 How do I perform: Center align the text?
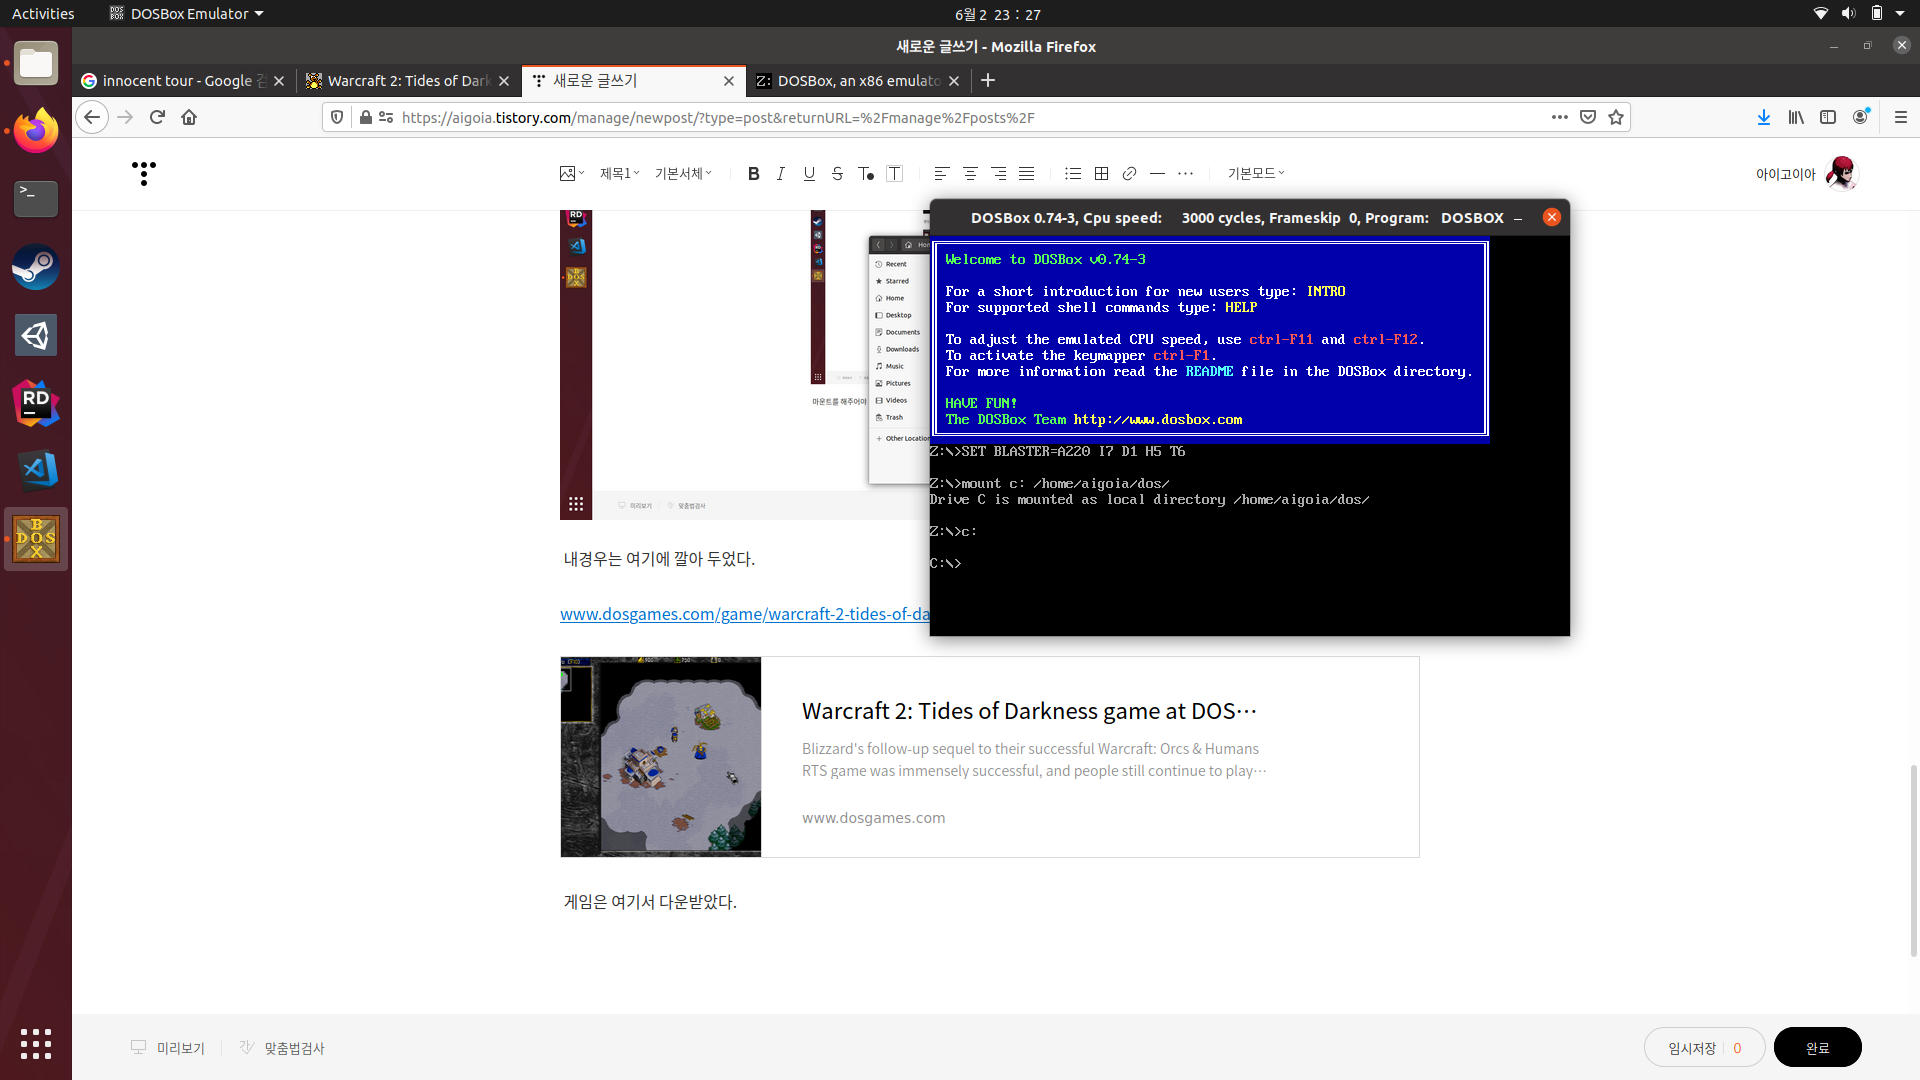(970, 174)
